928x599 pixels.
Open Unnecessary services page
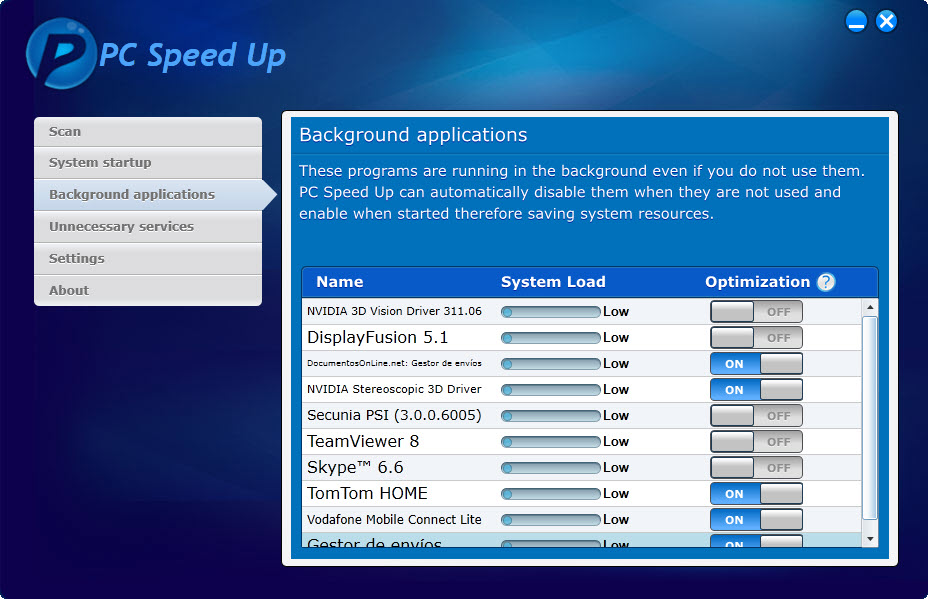pos(148,227)
